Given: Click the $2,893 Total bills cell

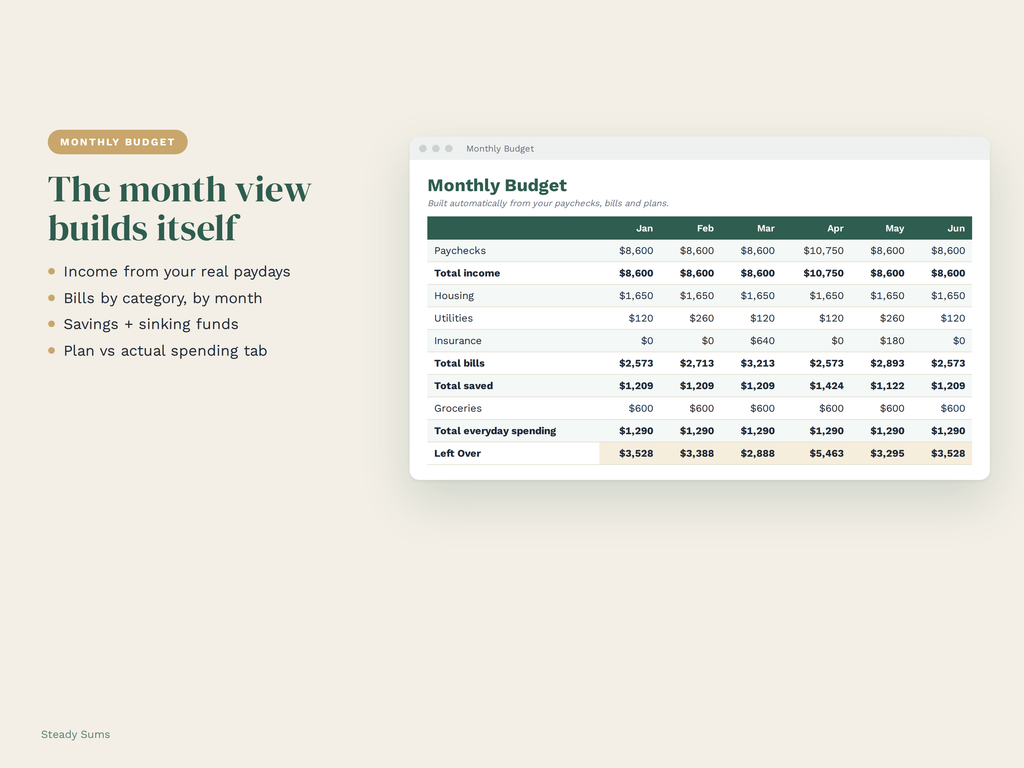Looking at the screenshot, I should pos(888,363).
